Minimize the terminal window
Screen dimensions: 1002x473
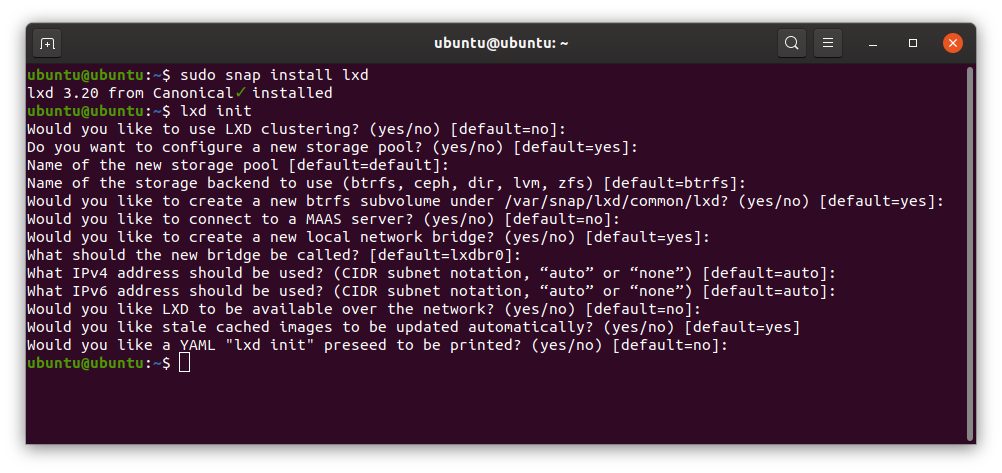point(878,43)
